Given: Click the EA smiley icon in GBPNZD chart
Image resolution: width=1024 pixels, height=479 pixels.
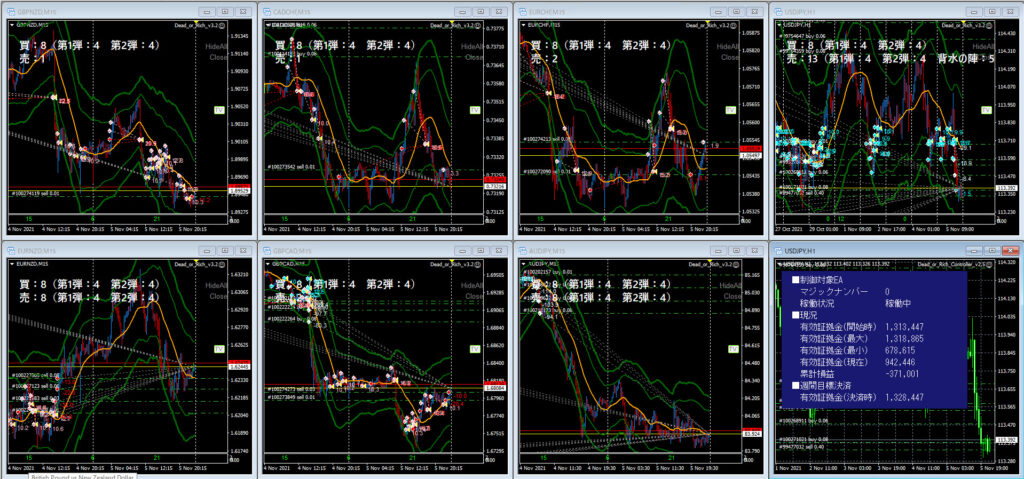Looking at the screenshot, I should coord(223,25).
